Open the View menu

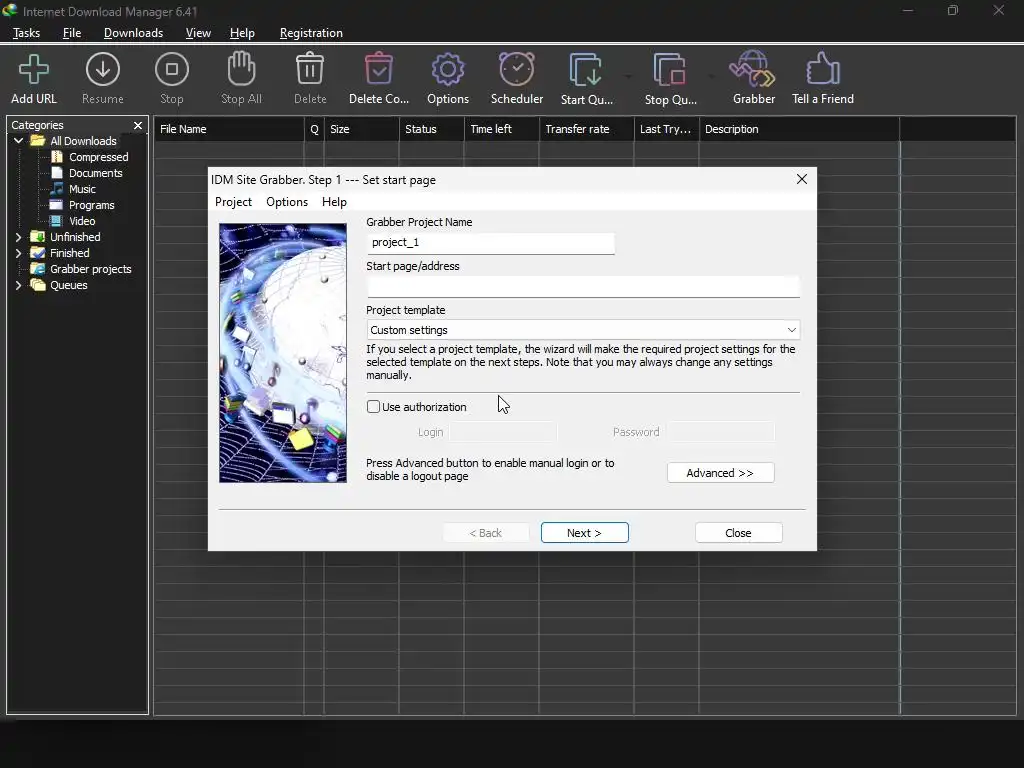coord(198,33)
